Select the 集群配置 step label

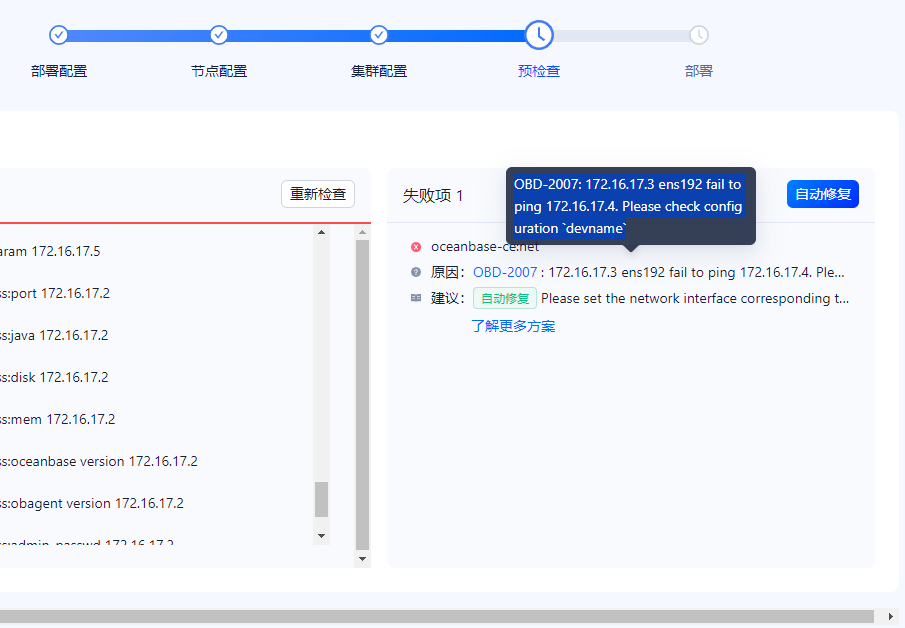pos(379,71)
